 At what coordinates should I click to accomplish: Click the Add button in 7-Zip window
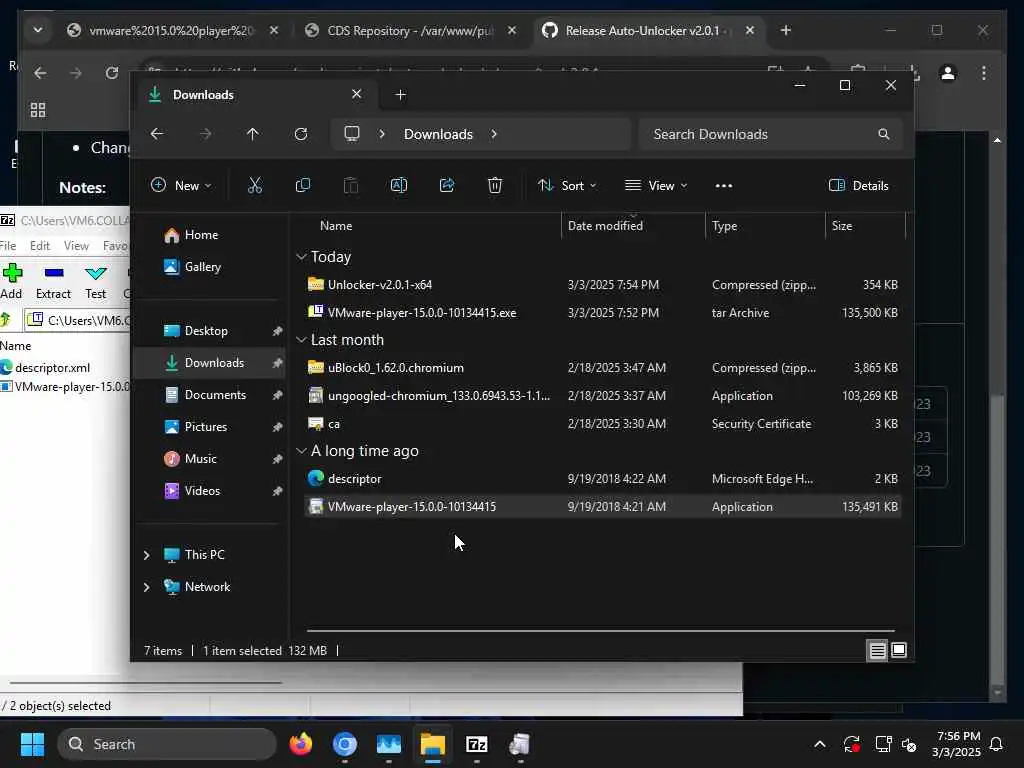point(12,281)
